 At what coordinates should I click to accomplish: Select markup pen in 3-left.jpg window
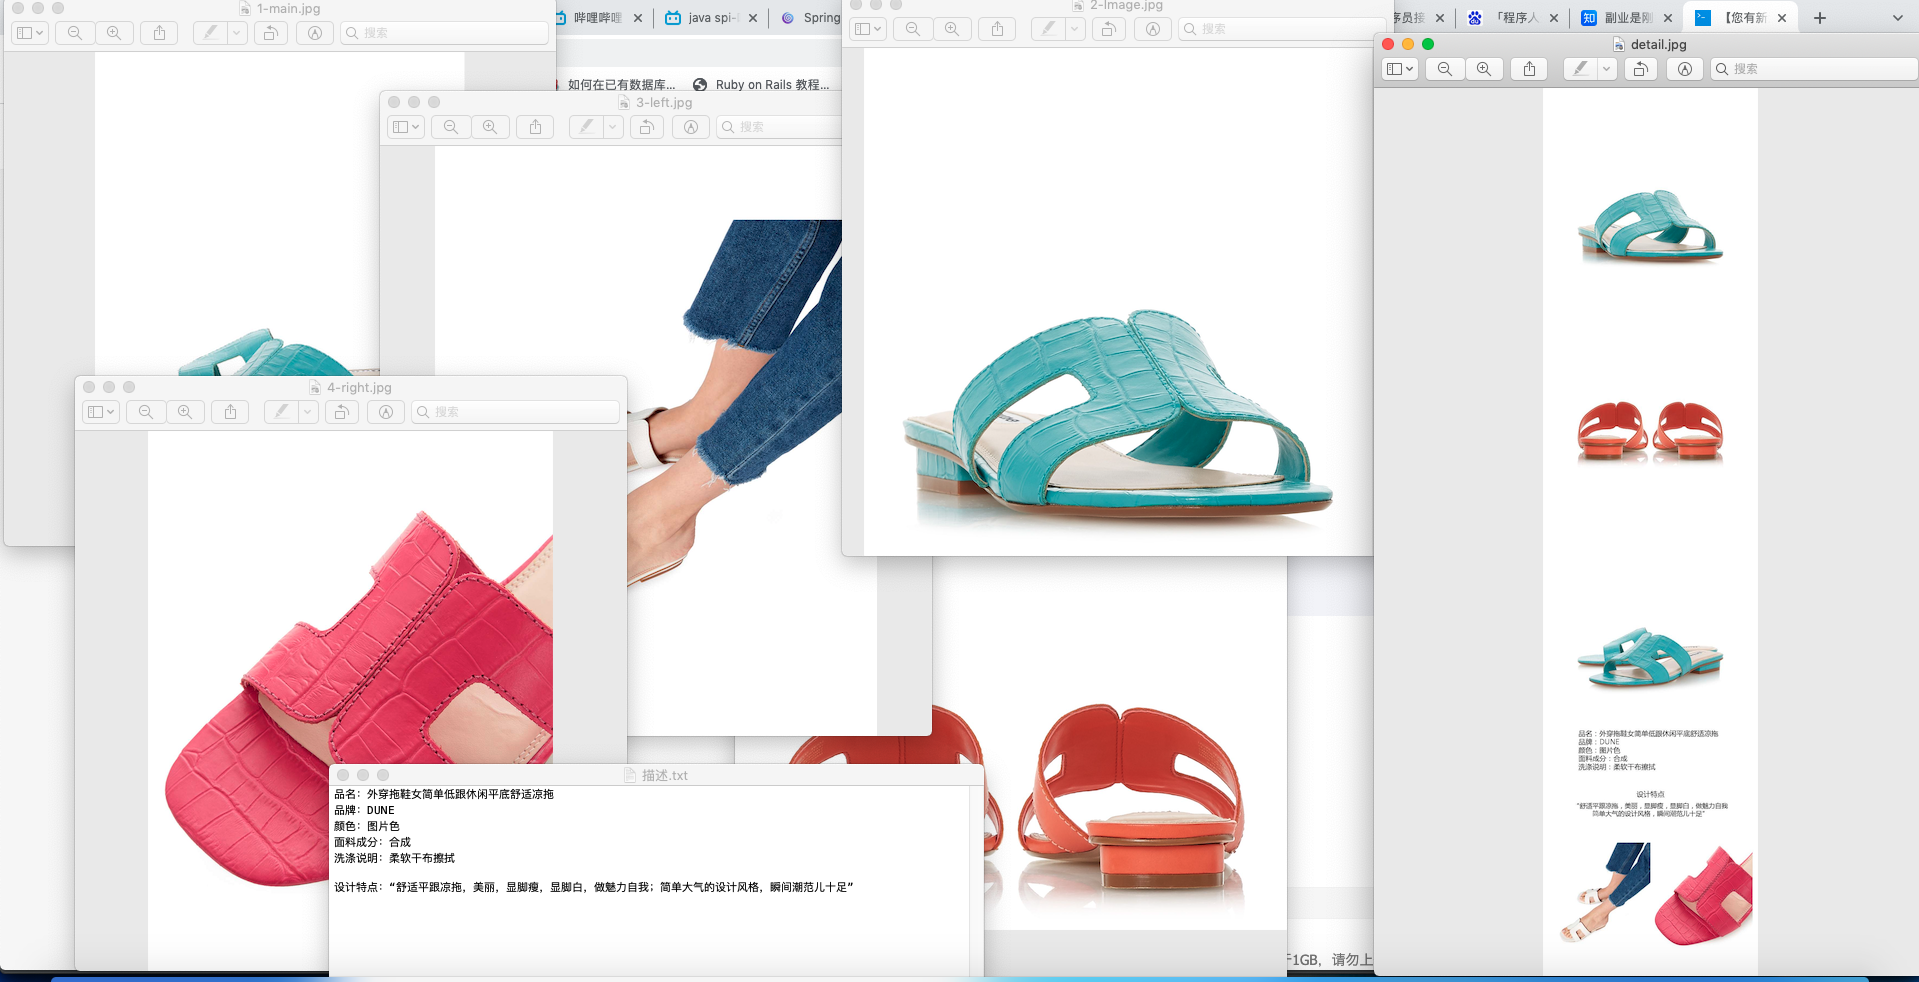(586, 127)
